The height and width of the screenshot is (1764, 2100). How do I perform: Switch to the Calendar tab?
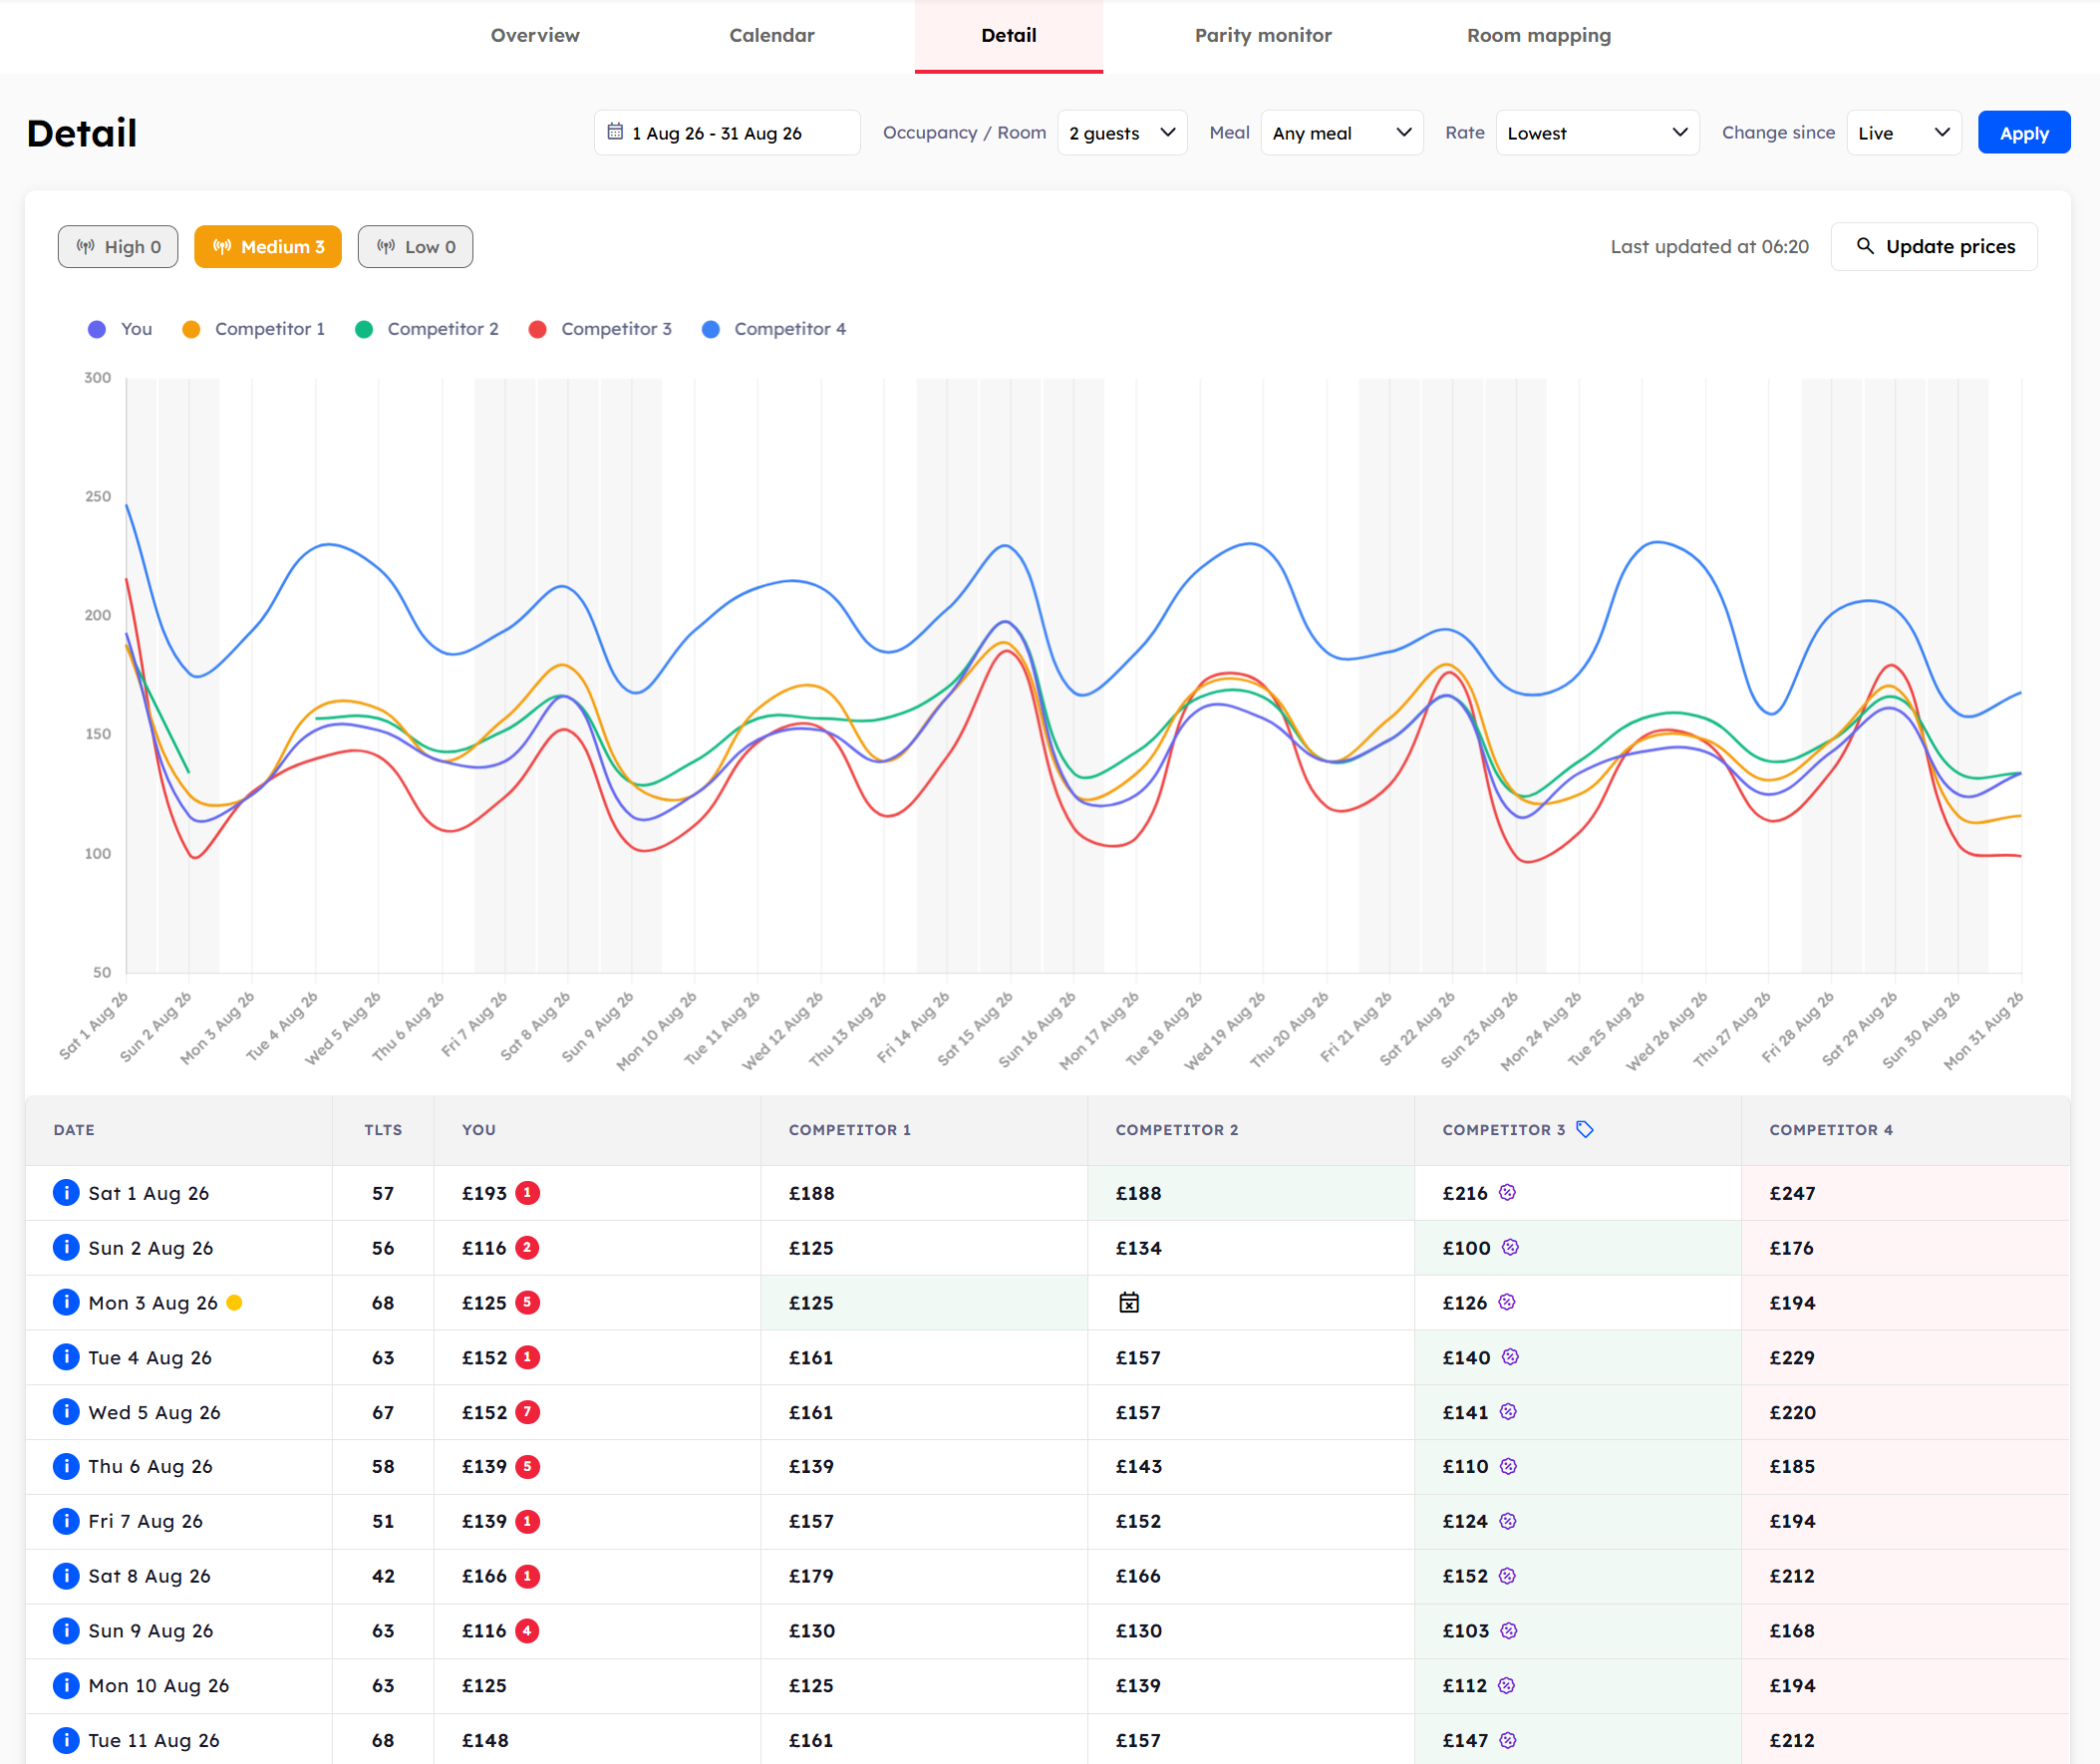click(x=772, y=36)
